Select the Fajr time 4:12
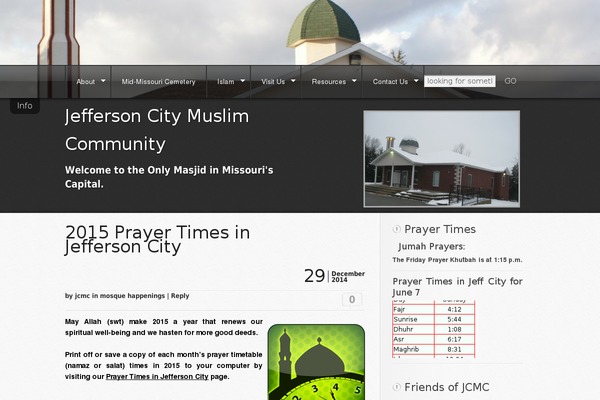This screenshot has width=600, height=400. (455, 309)
